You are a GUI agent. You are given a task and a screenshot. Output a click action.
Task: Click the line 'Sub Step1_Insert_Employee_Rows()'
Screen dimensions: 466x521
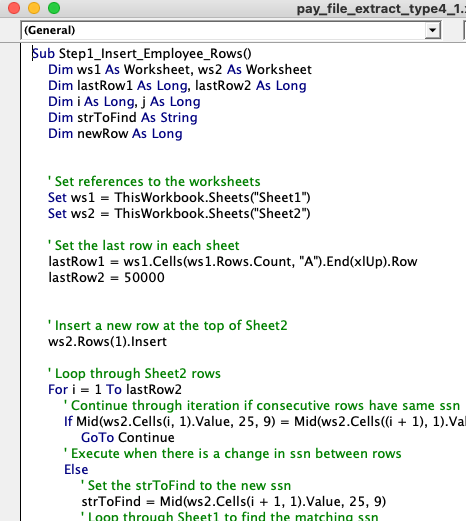point(142,54)
